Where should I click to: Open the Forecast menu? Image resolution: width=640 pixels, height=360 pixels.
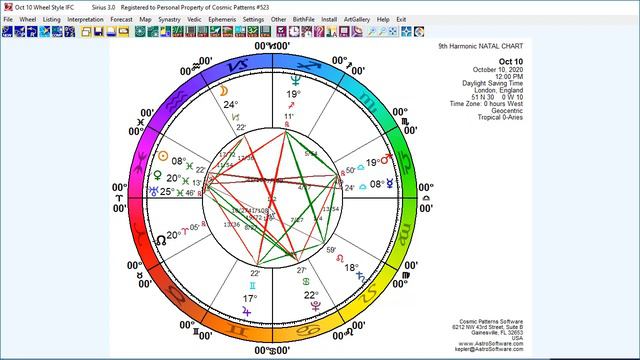coord(121,19)
